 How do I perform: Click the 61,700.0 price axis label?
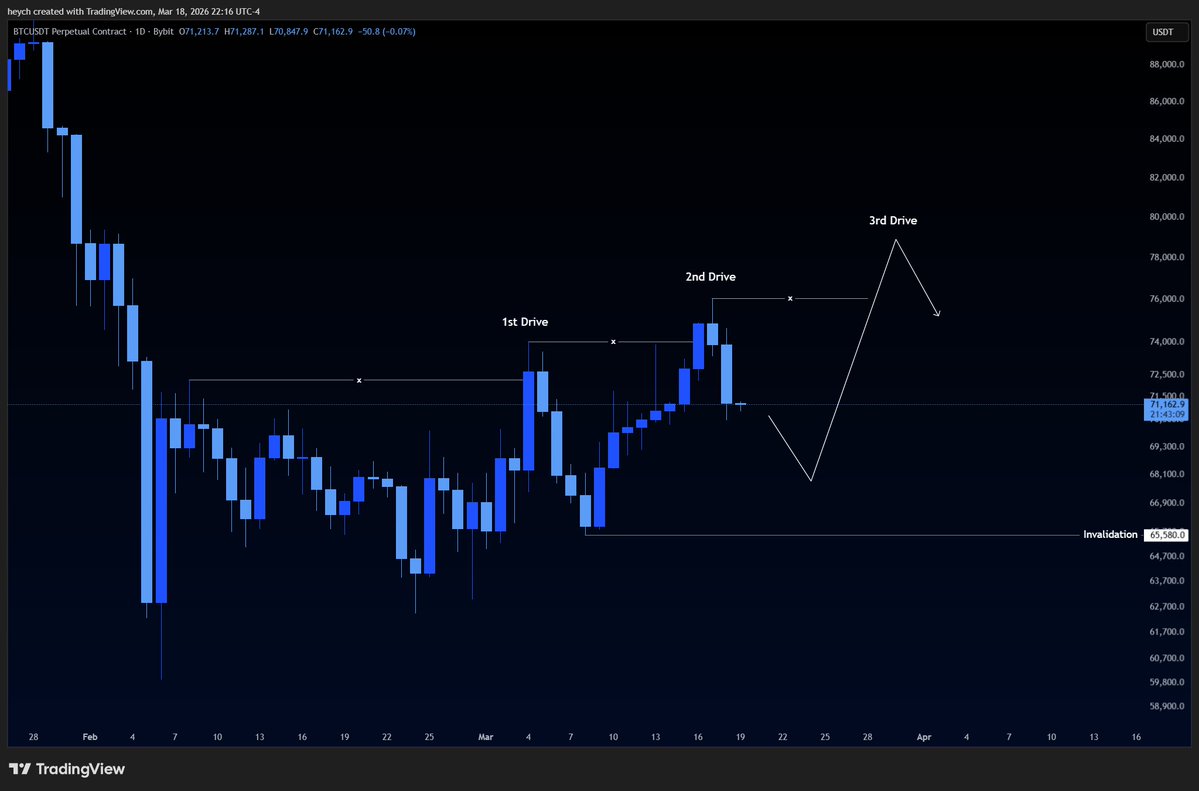(x=1167, y=632)
